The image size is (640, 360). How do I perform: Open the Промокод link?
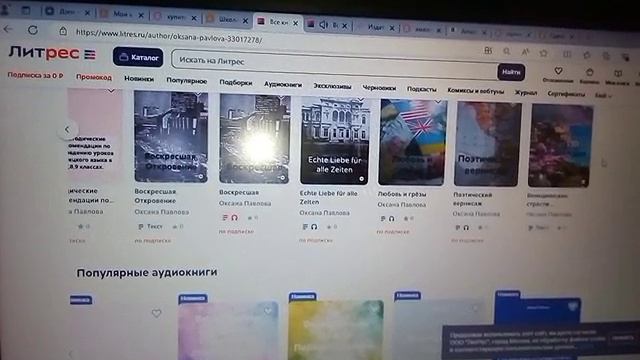(93, 77)
